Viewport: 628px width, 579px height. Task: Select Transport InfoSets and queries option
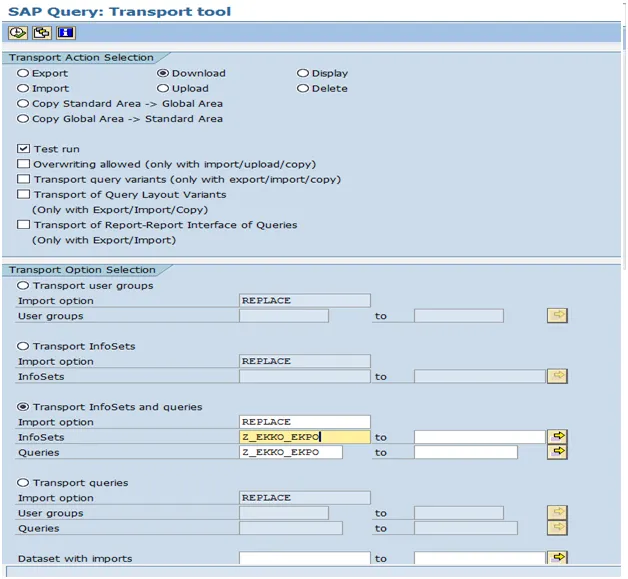23,407
